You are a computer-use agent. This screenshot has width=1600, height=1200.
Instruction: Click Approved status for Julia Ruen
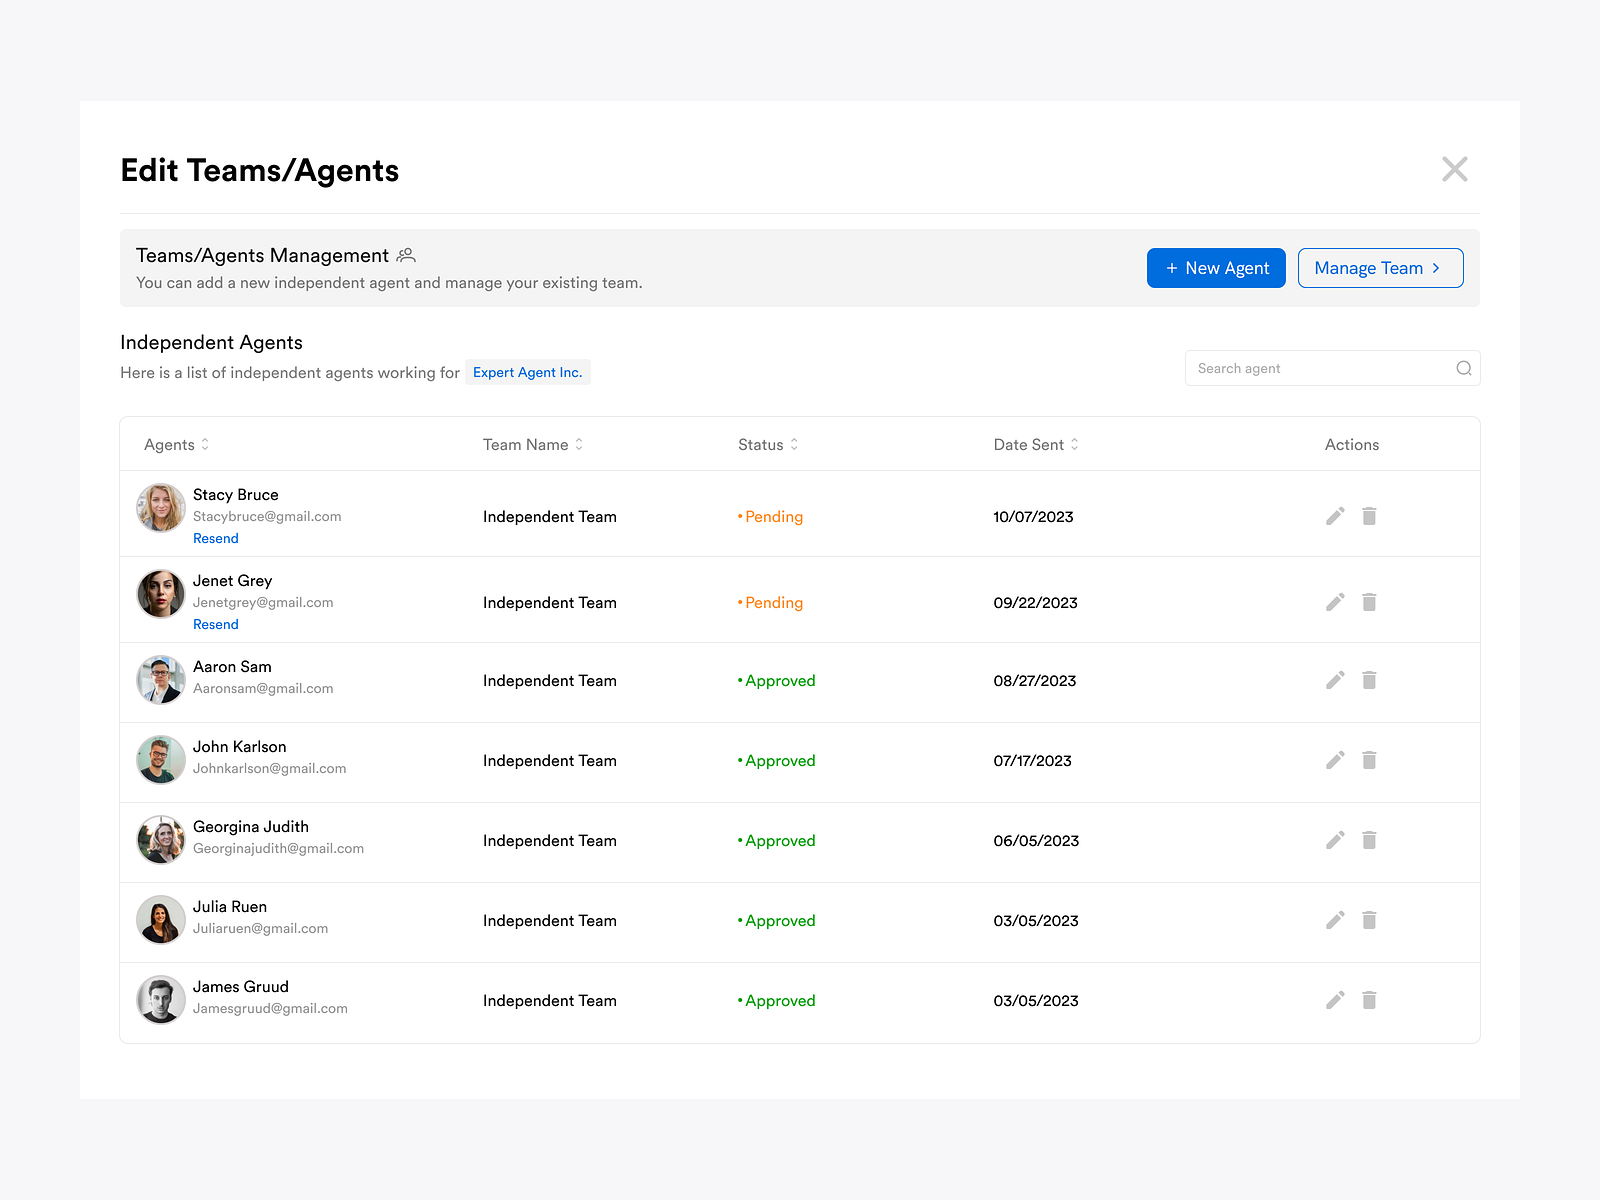777,921
